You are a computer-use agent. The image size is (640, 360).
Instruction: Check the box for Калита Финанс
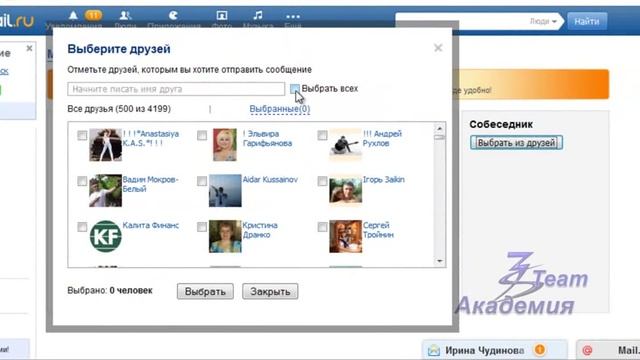82,227
